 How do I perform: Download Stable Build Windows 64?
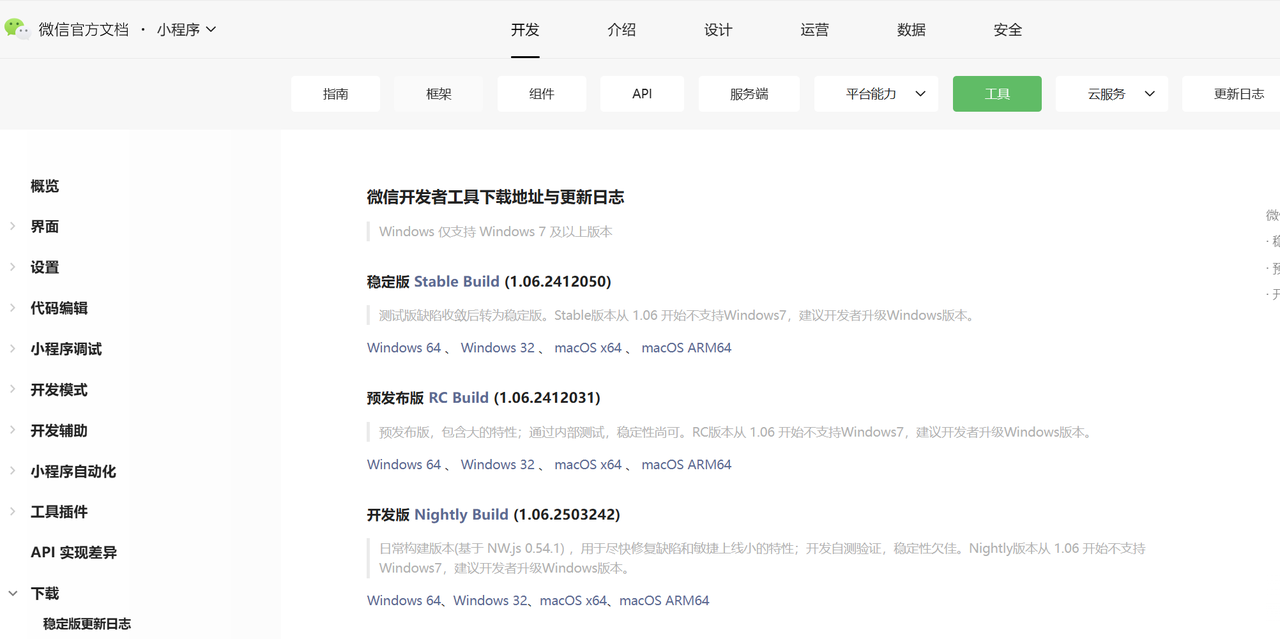click(x=404, y=348)
